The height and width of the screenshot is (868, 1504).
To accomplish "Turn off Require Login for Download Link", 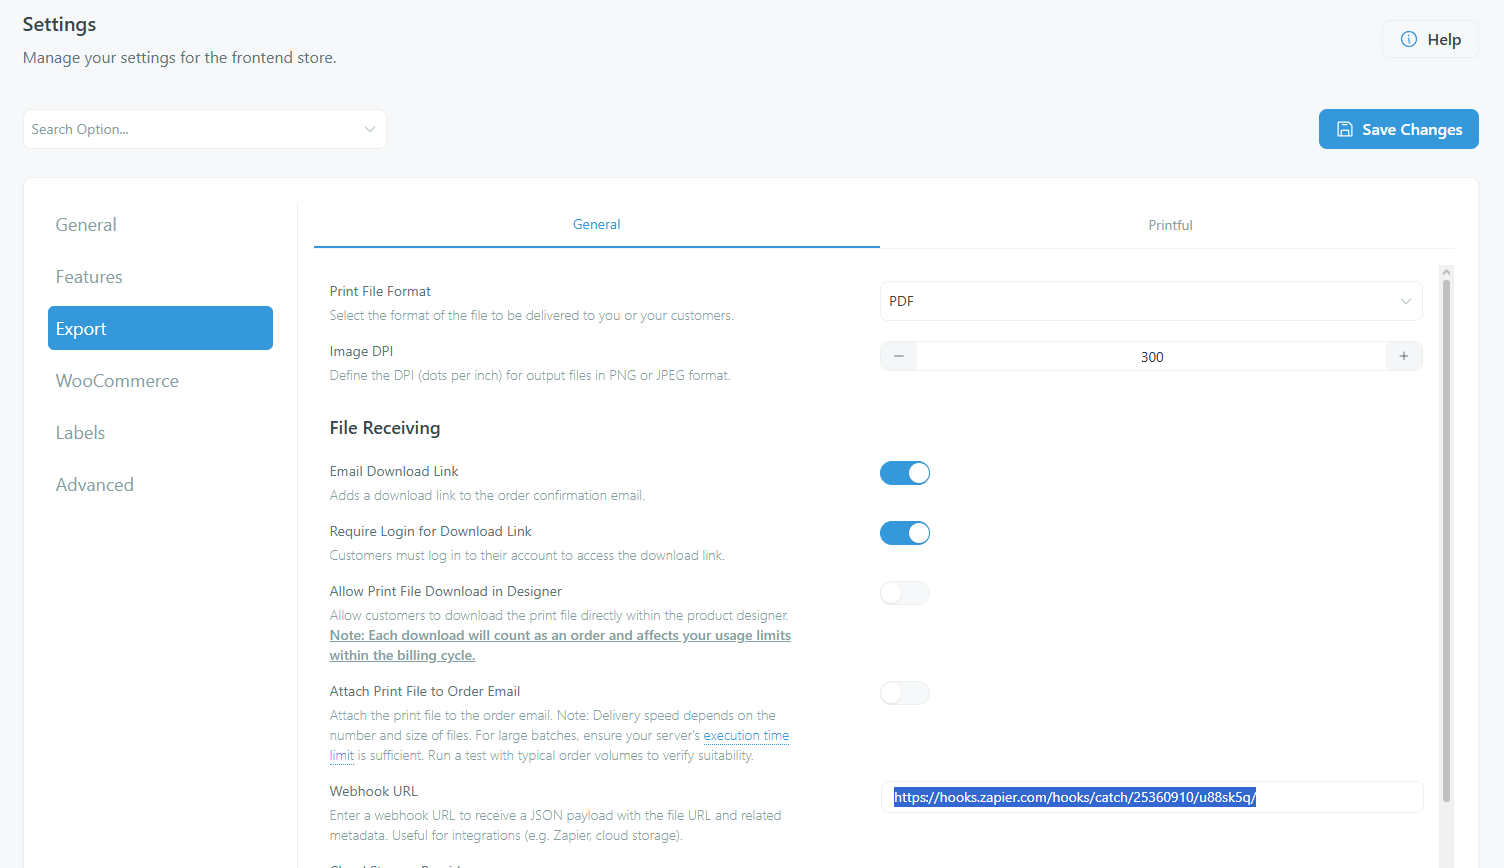I will point(905,533).
